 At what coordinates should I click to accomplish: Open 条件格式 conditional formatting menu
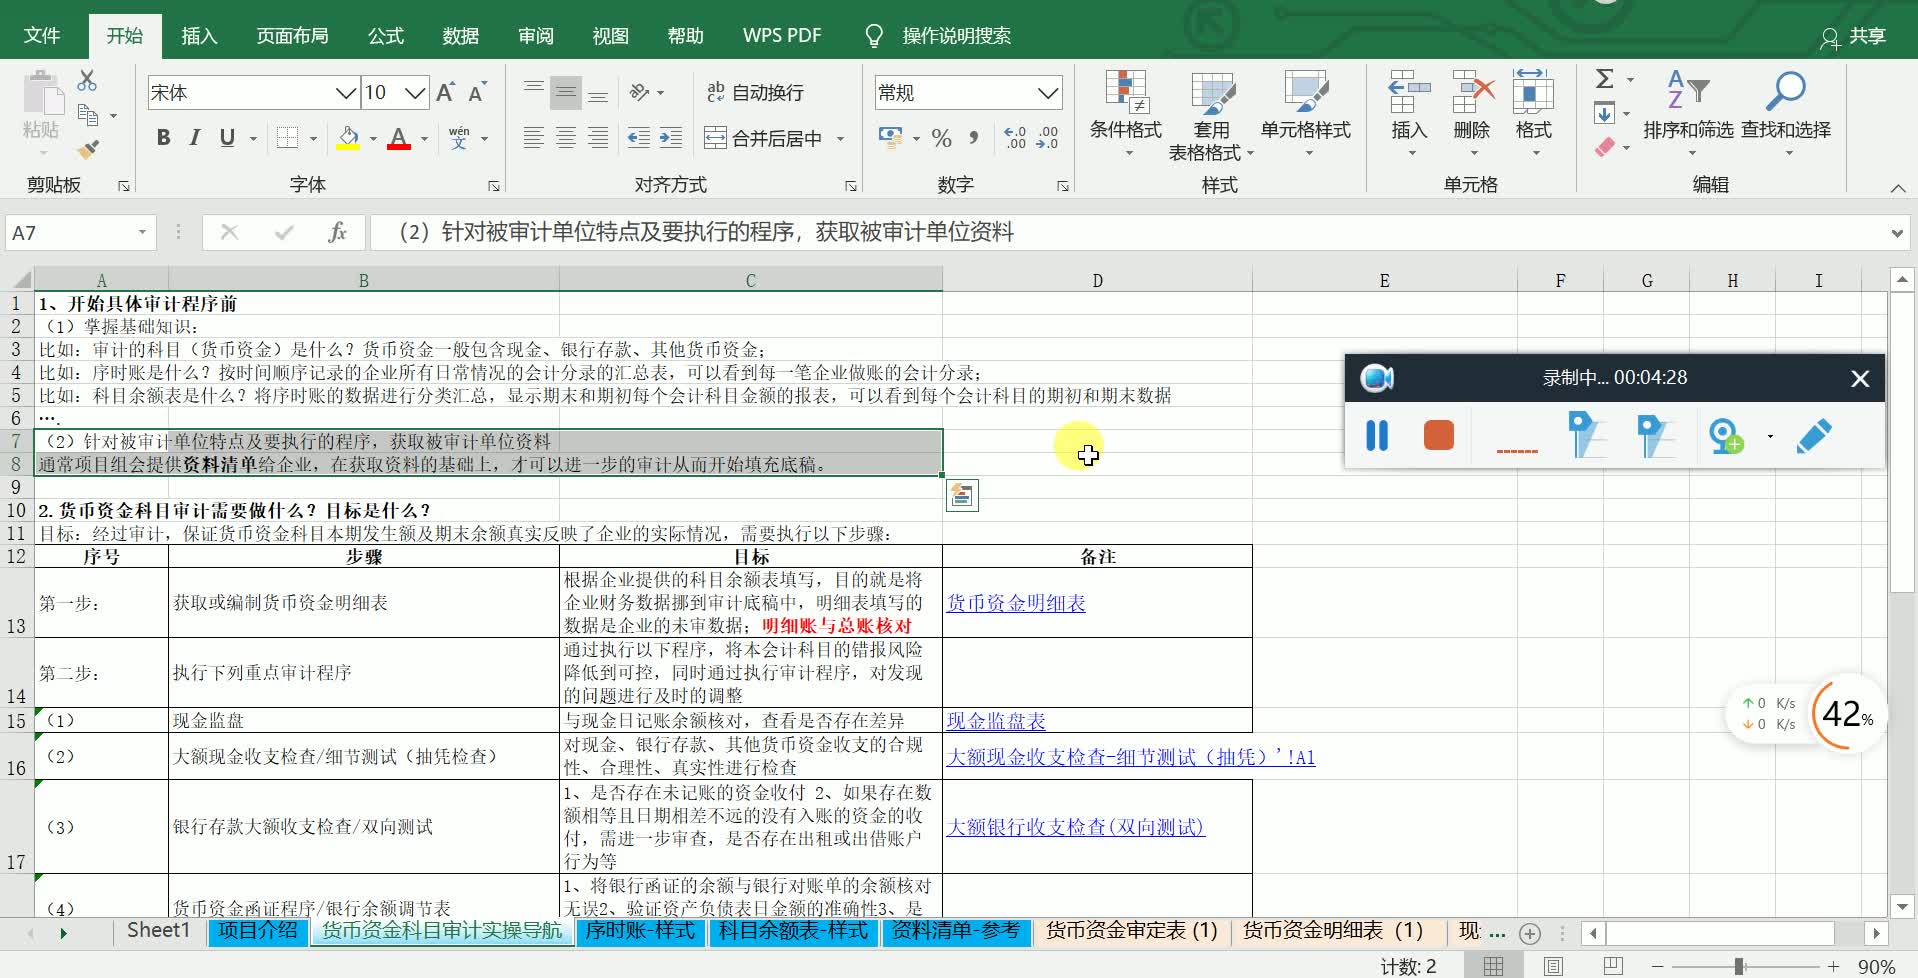pos(1126,115)
